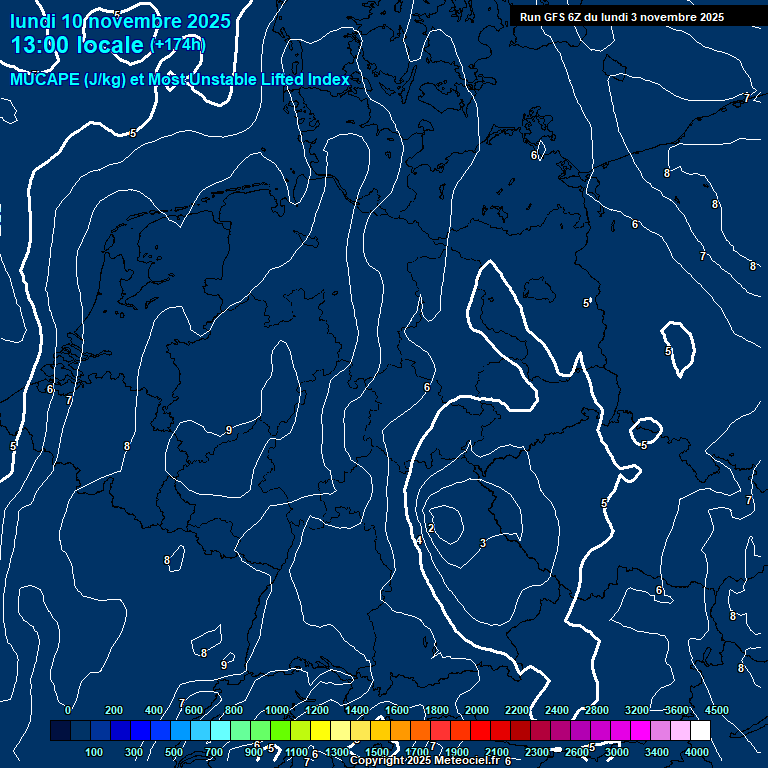Click the 'MUCAPE (J/kg) et Most Unstable Lifted Index' title
This screenshot has width=768, height=768.
[180, 79]
